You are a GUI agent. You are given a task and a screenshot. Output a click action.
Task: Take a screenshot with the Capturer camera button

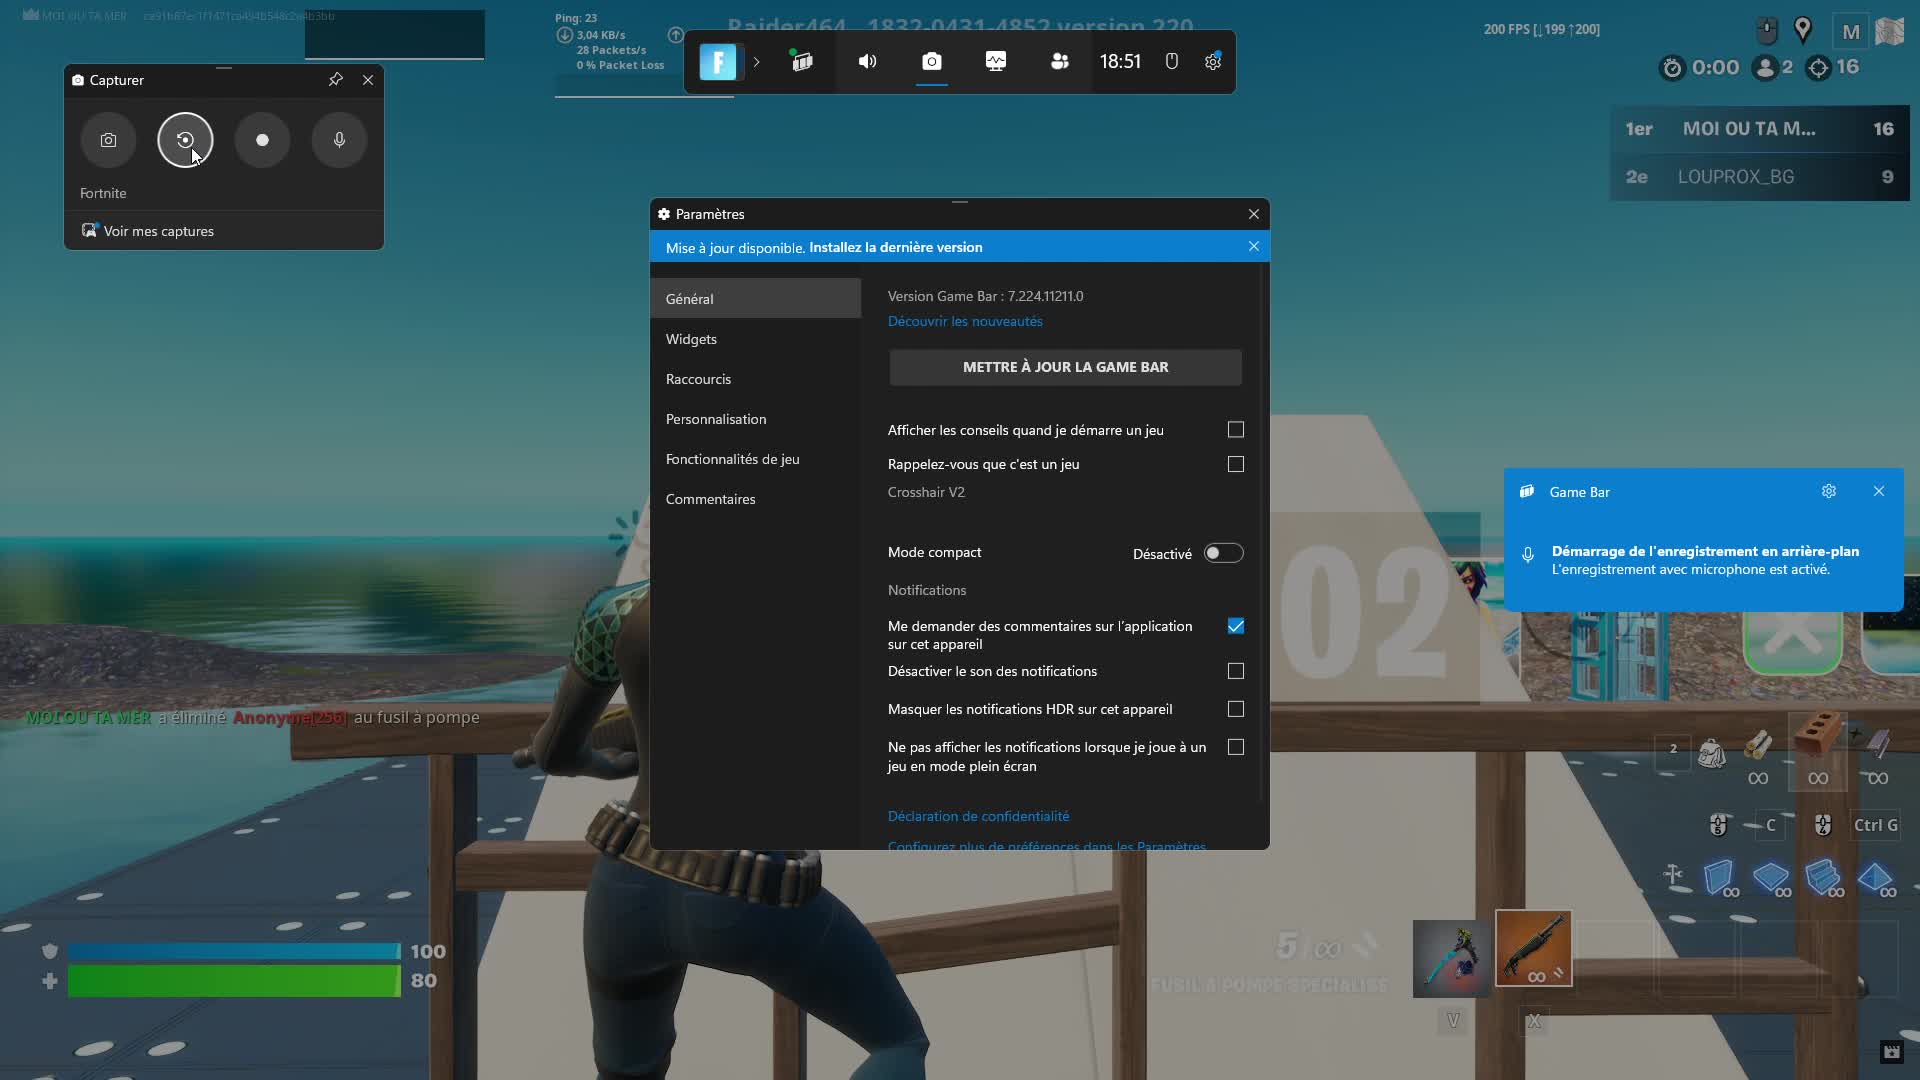tap(108, 140)
